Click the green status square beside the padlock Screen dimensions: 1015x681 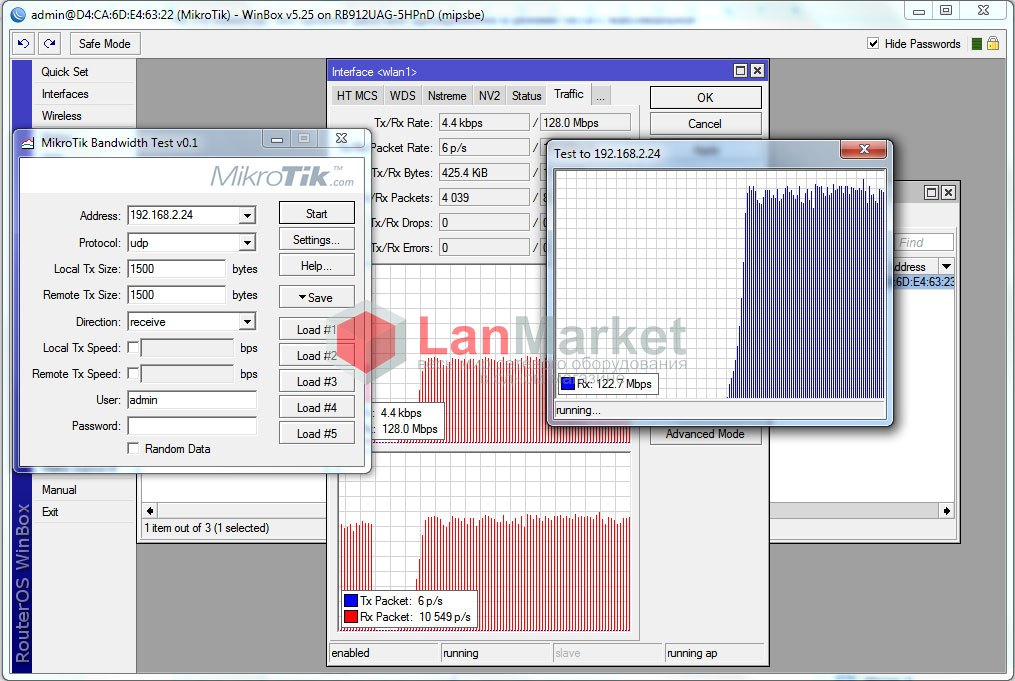tap(977, 44)
